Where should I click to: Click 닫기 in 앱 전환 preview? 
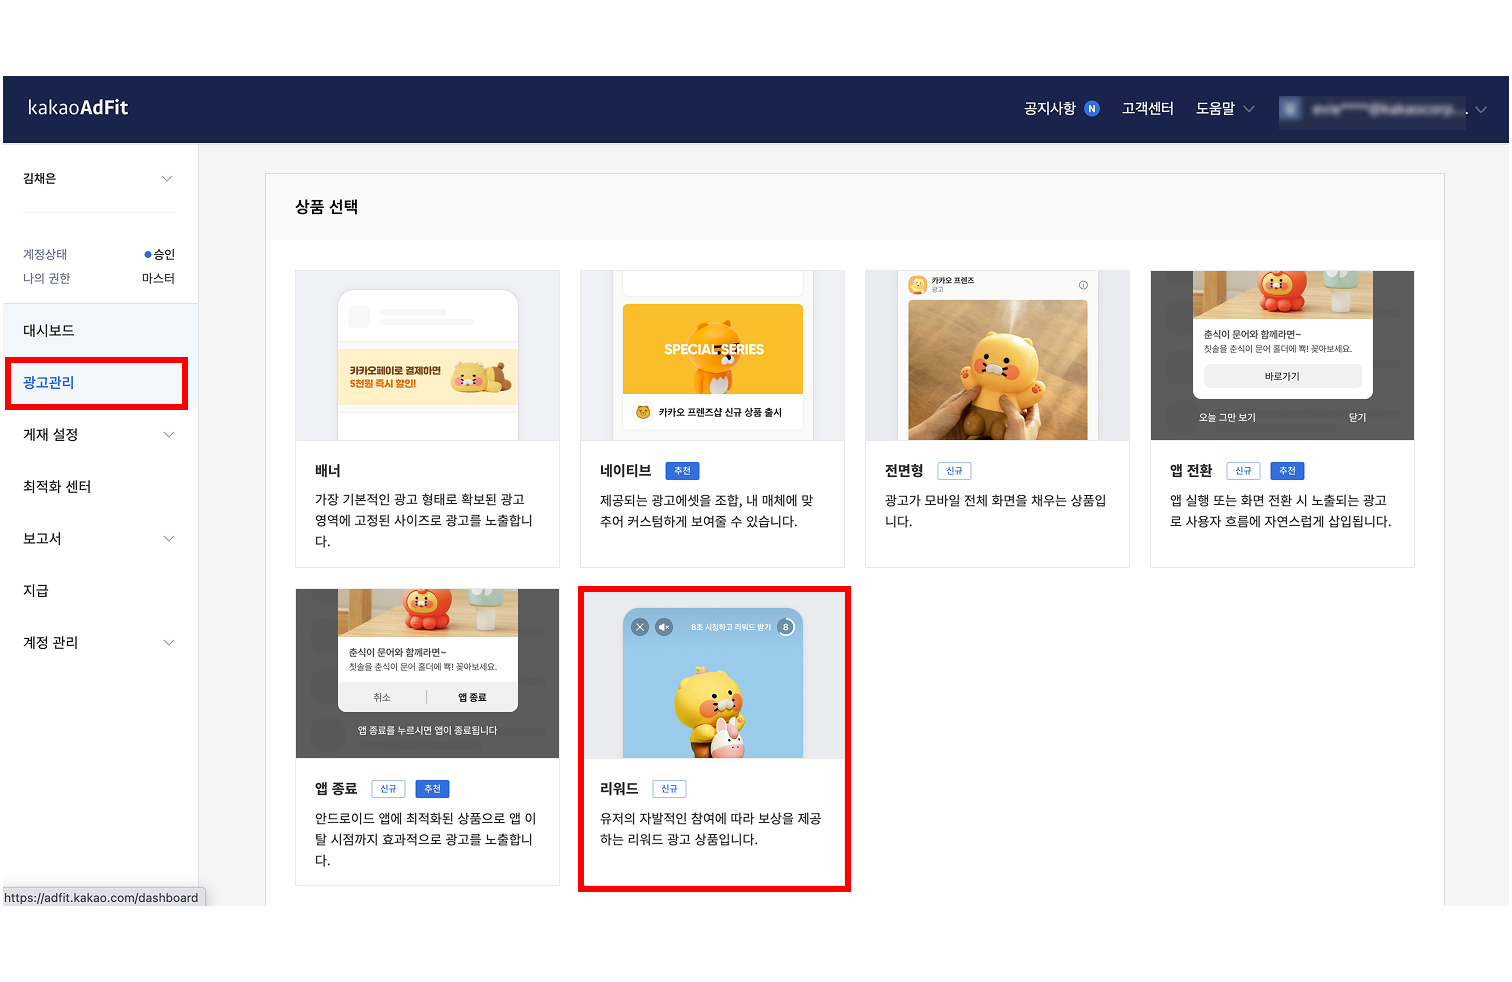pos(1357,417)
